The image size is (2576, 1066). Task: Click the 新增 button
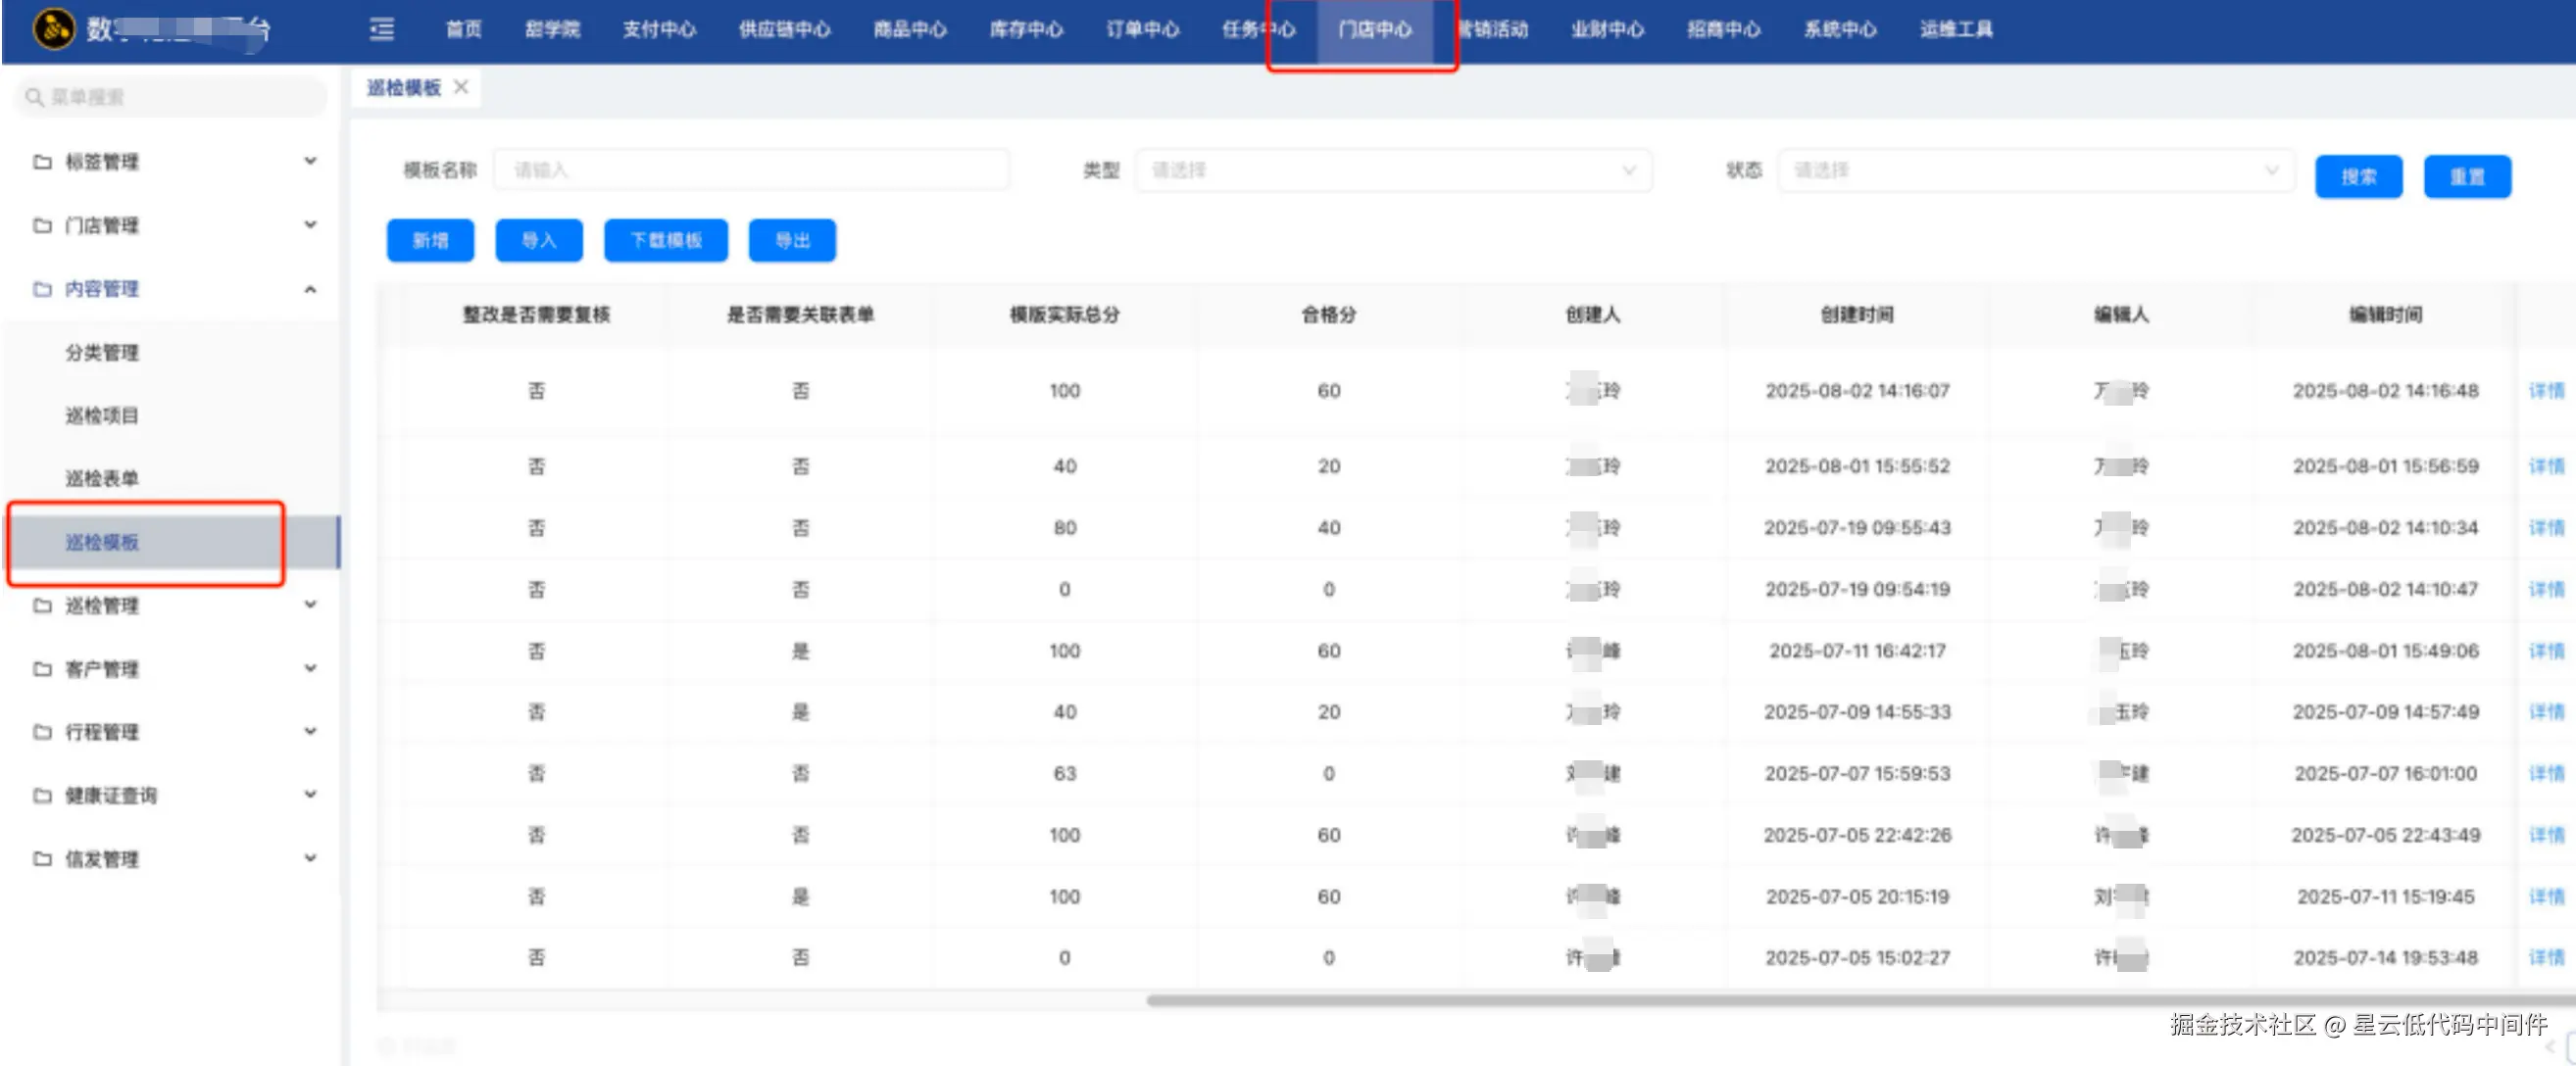429,240
